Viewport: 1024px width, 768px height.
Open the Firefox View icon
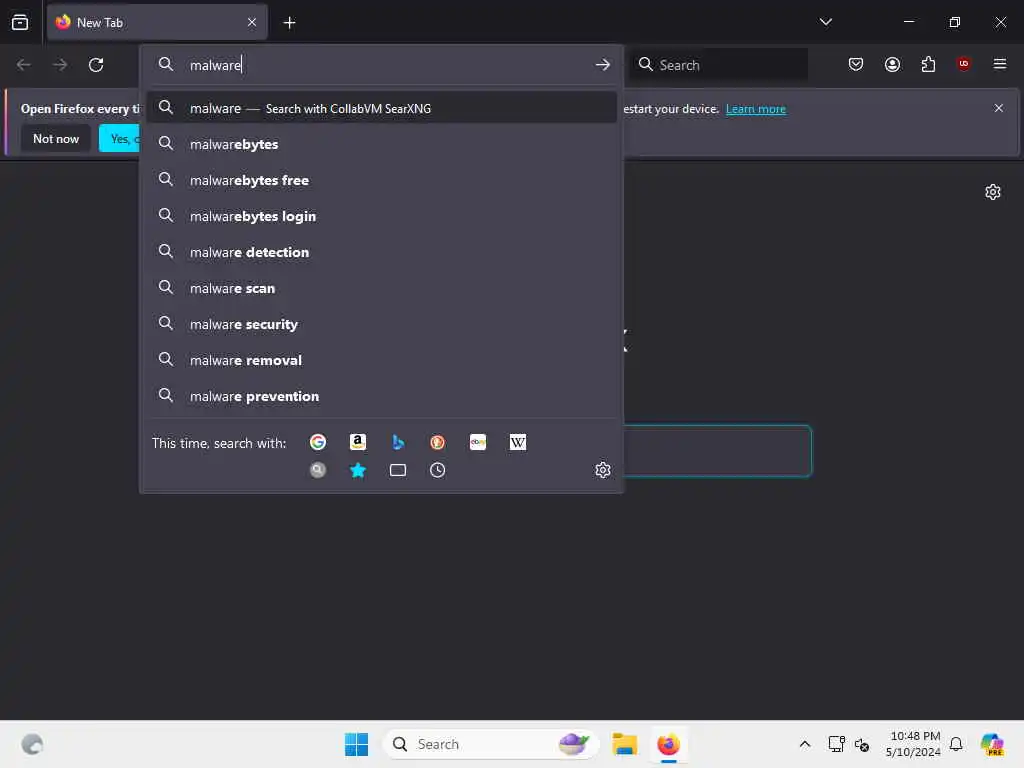click(20, 22)
